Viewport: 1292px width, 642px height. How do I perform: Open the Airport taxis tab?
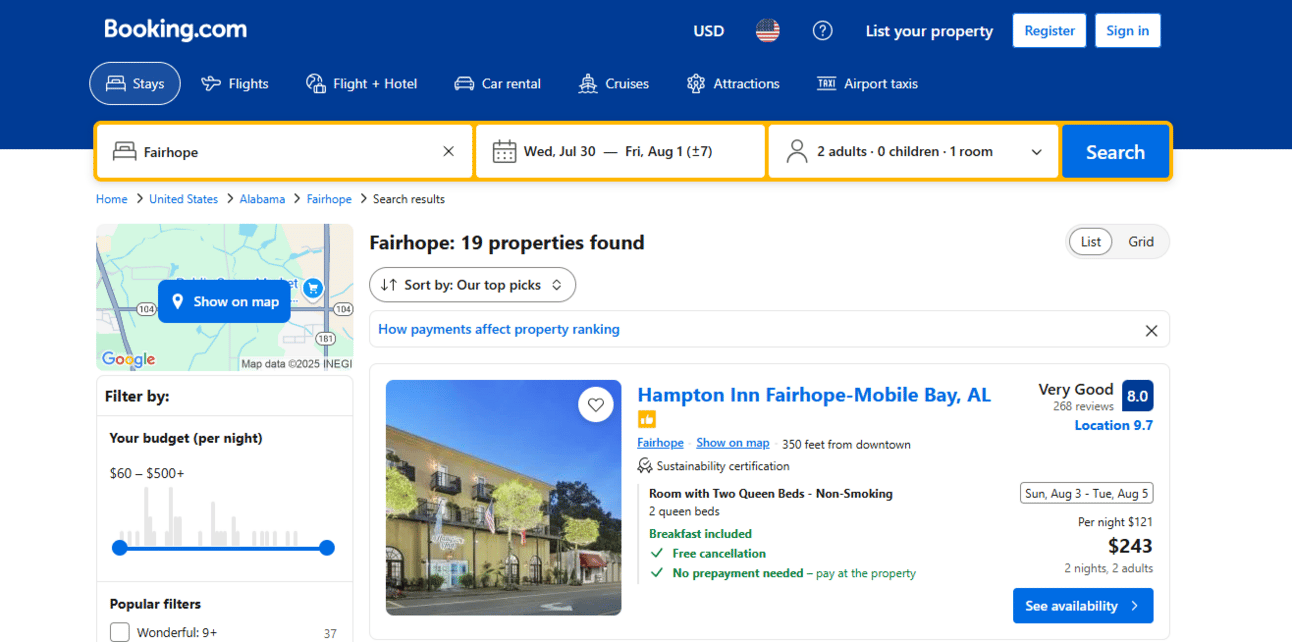(x=867, y=84)
